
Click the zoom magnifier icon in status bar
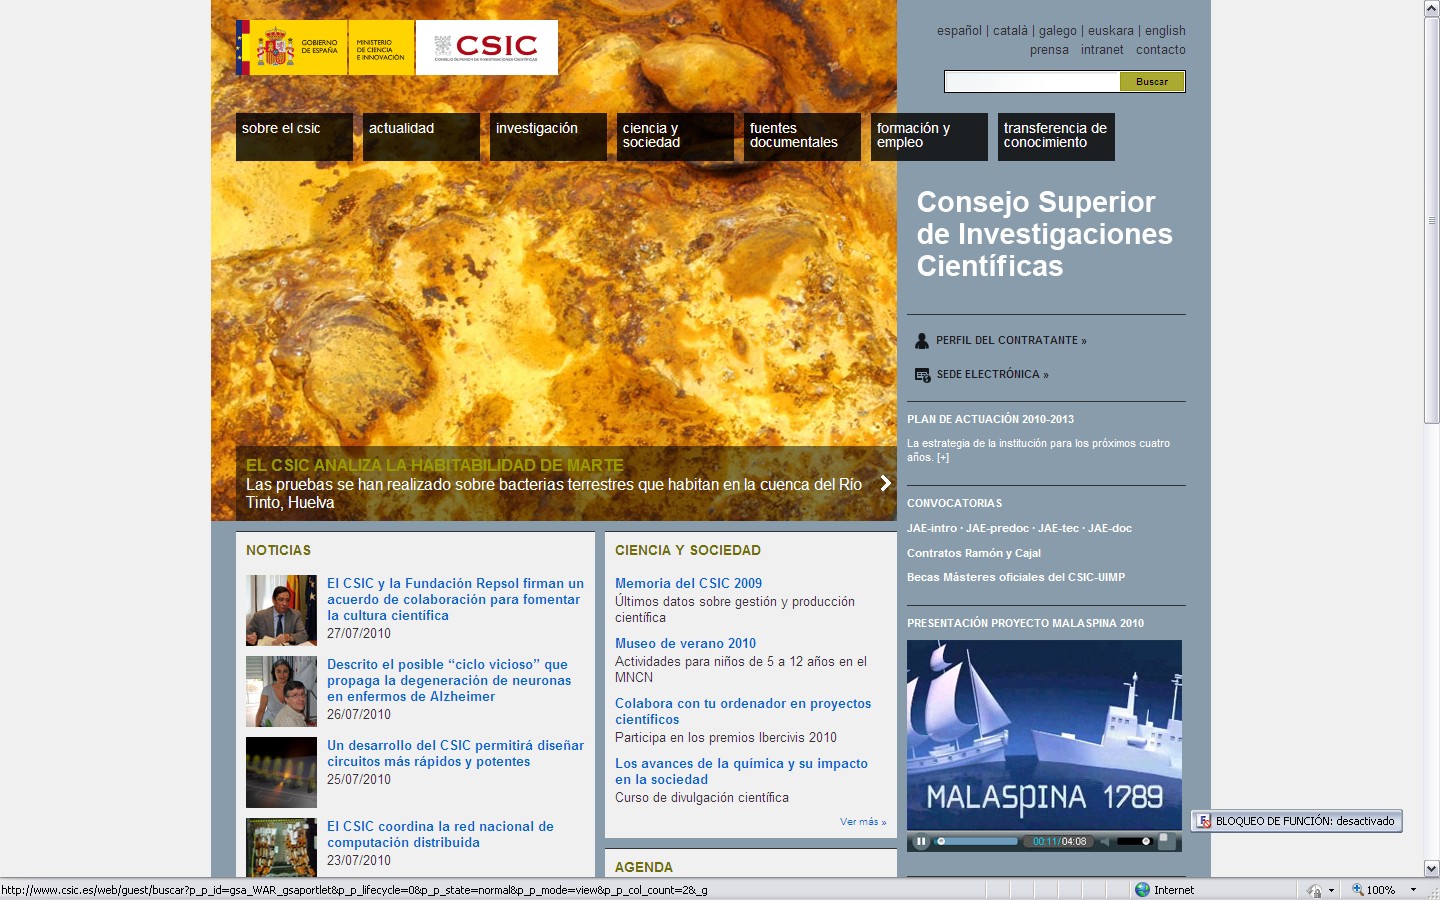click(1357, 890)
